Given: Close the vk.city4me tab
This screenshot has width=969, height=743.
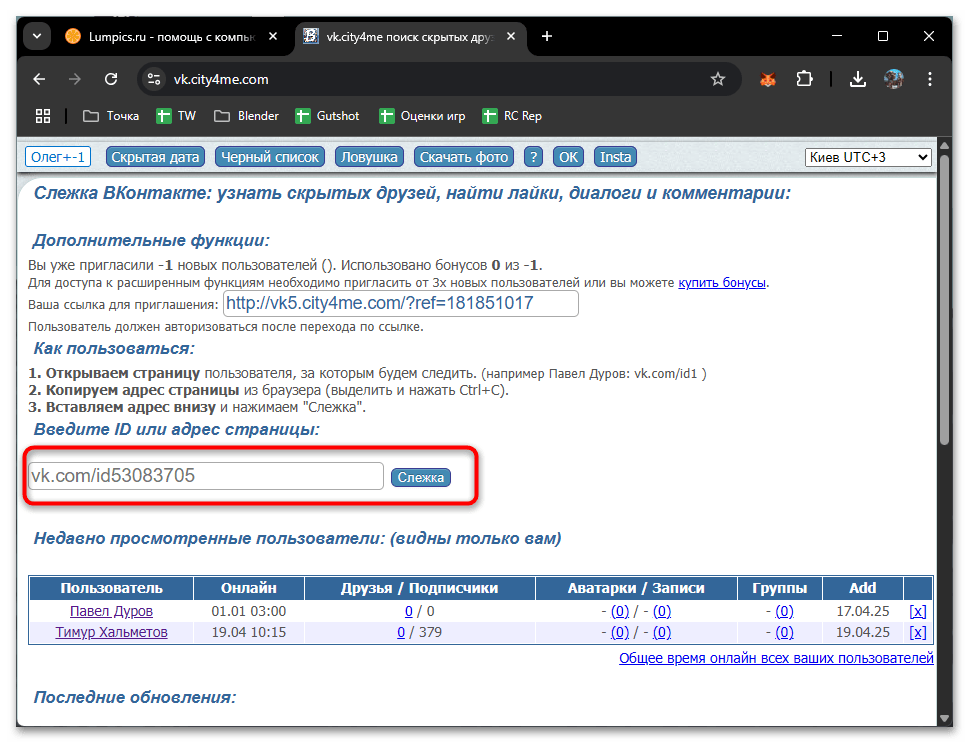Looking at the screenshot, I should (x=511, y=36).
